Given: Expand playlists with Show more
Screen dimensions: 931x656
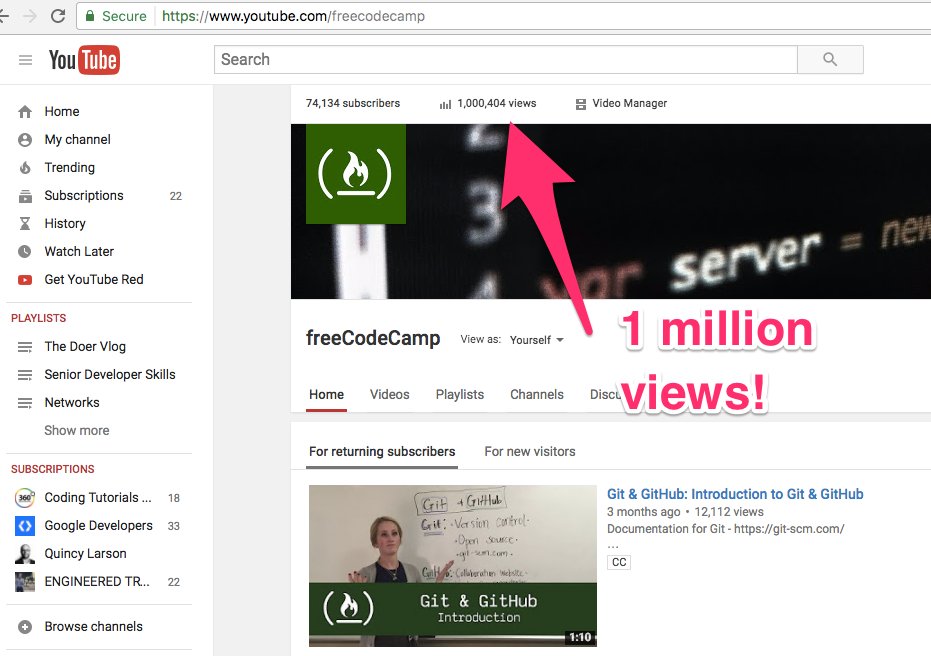Looking at the screenshot, I should click(77, 430).
